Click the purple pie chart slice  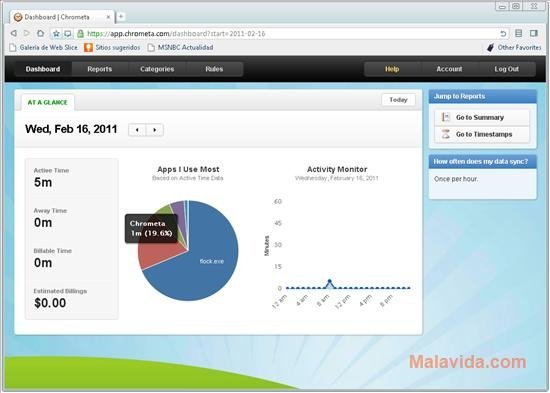(178, 211)
